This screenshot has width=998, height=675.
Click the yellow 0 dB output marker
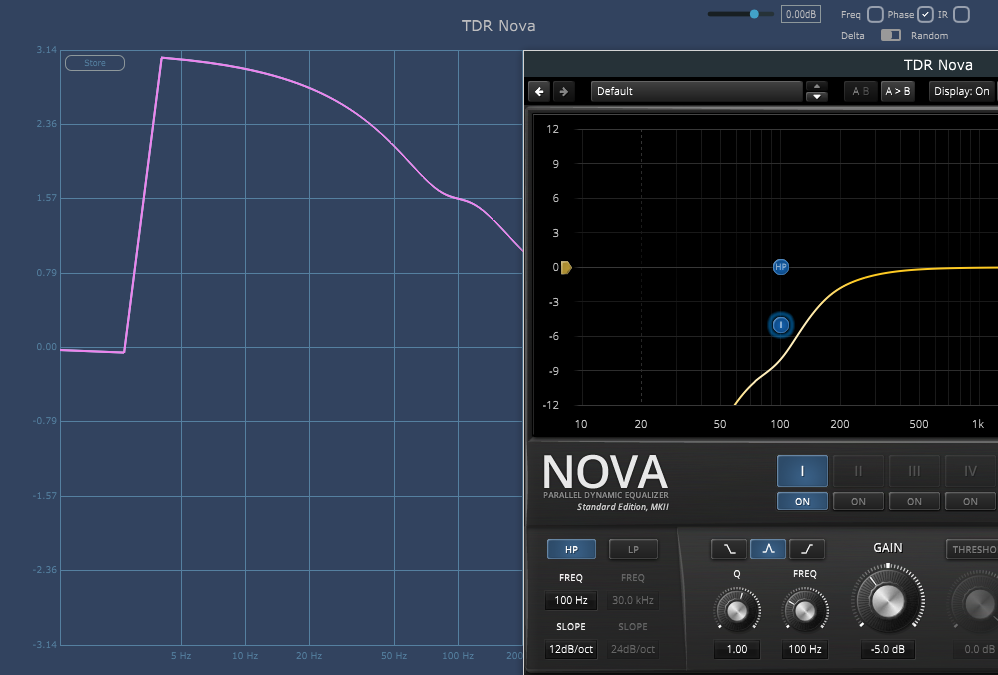click(566, 268)
